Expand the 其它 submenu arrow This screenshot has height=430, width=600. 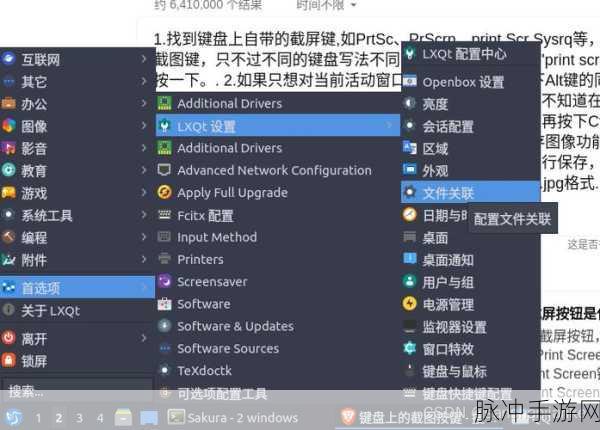tap(144, 81)
